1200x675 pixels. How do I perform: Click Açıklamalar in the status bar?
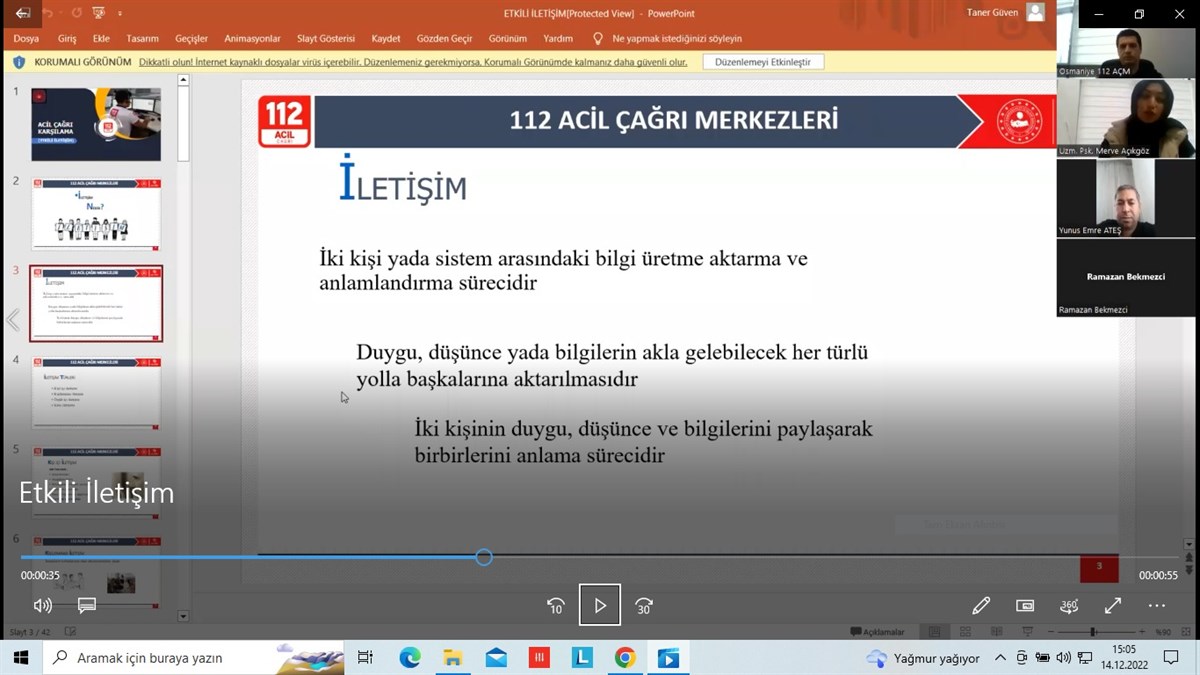pyautogui.click(x=877, y=632)
